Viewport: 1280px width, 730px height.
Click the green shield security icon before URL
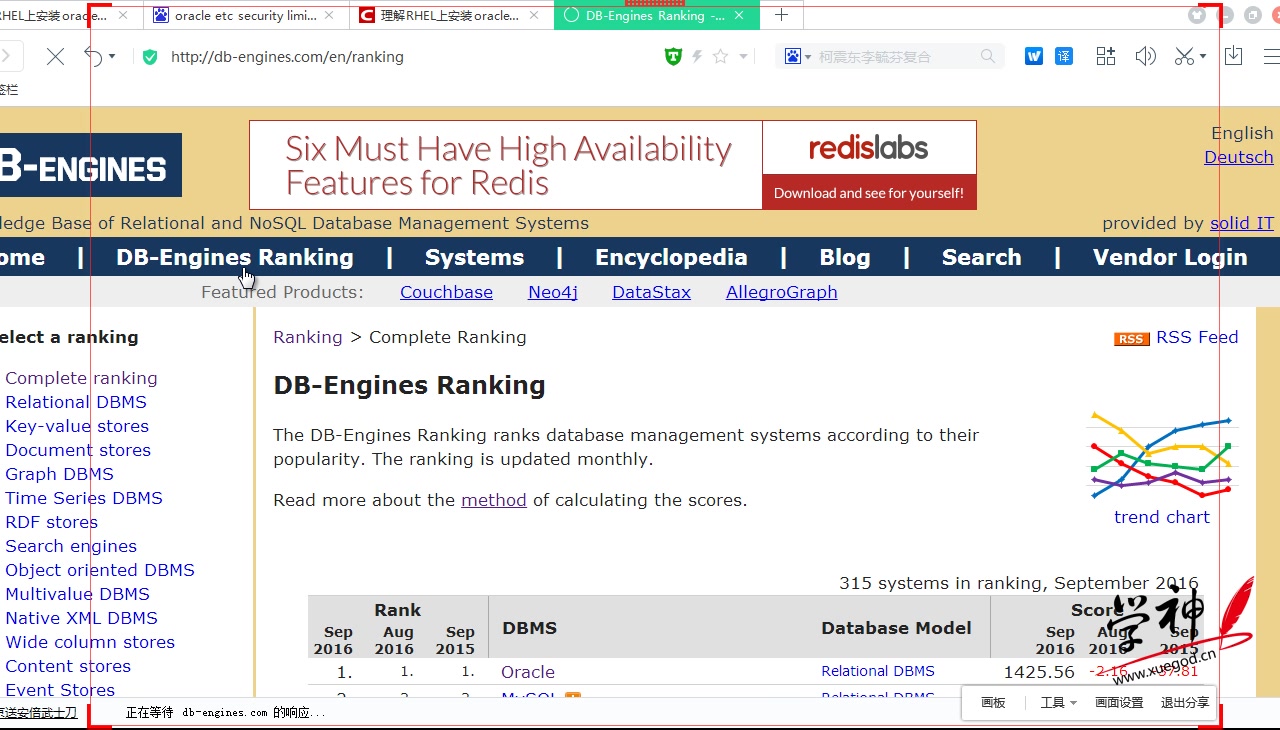click(x=150, y=57)
